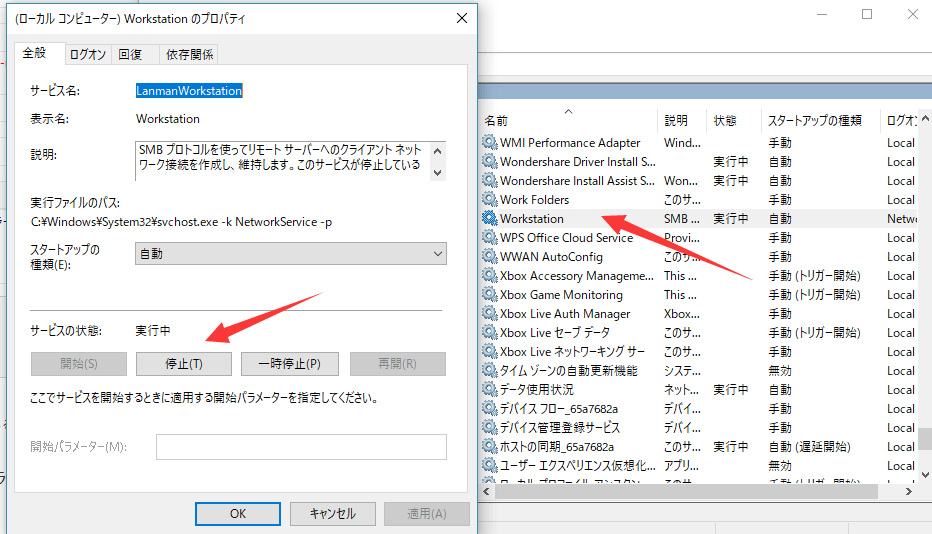
Task: Select the データ使用状況 service name
Action: coord(537,389)
